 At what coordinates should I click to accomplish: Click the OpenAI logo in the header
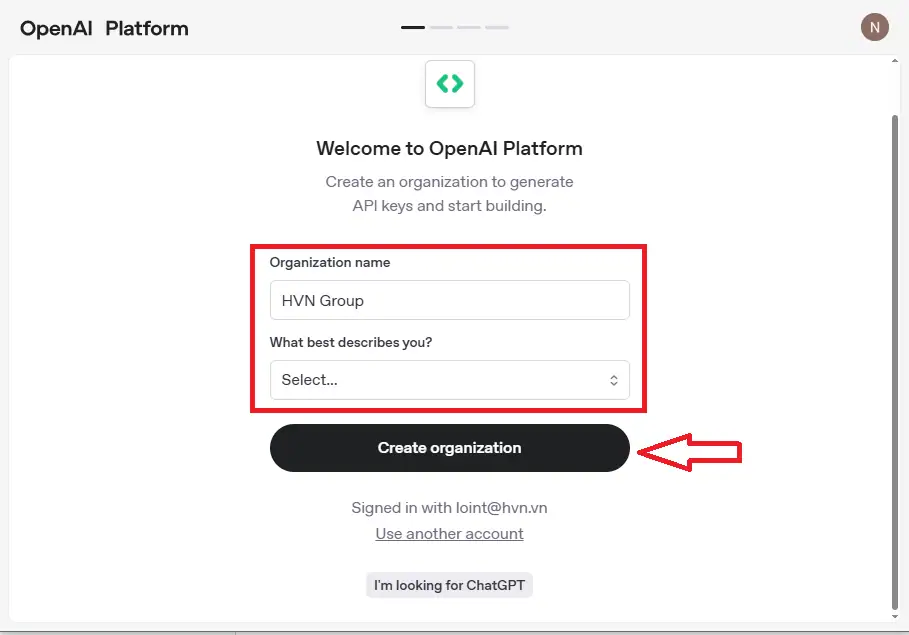pos(56,29)
